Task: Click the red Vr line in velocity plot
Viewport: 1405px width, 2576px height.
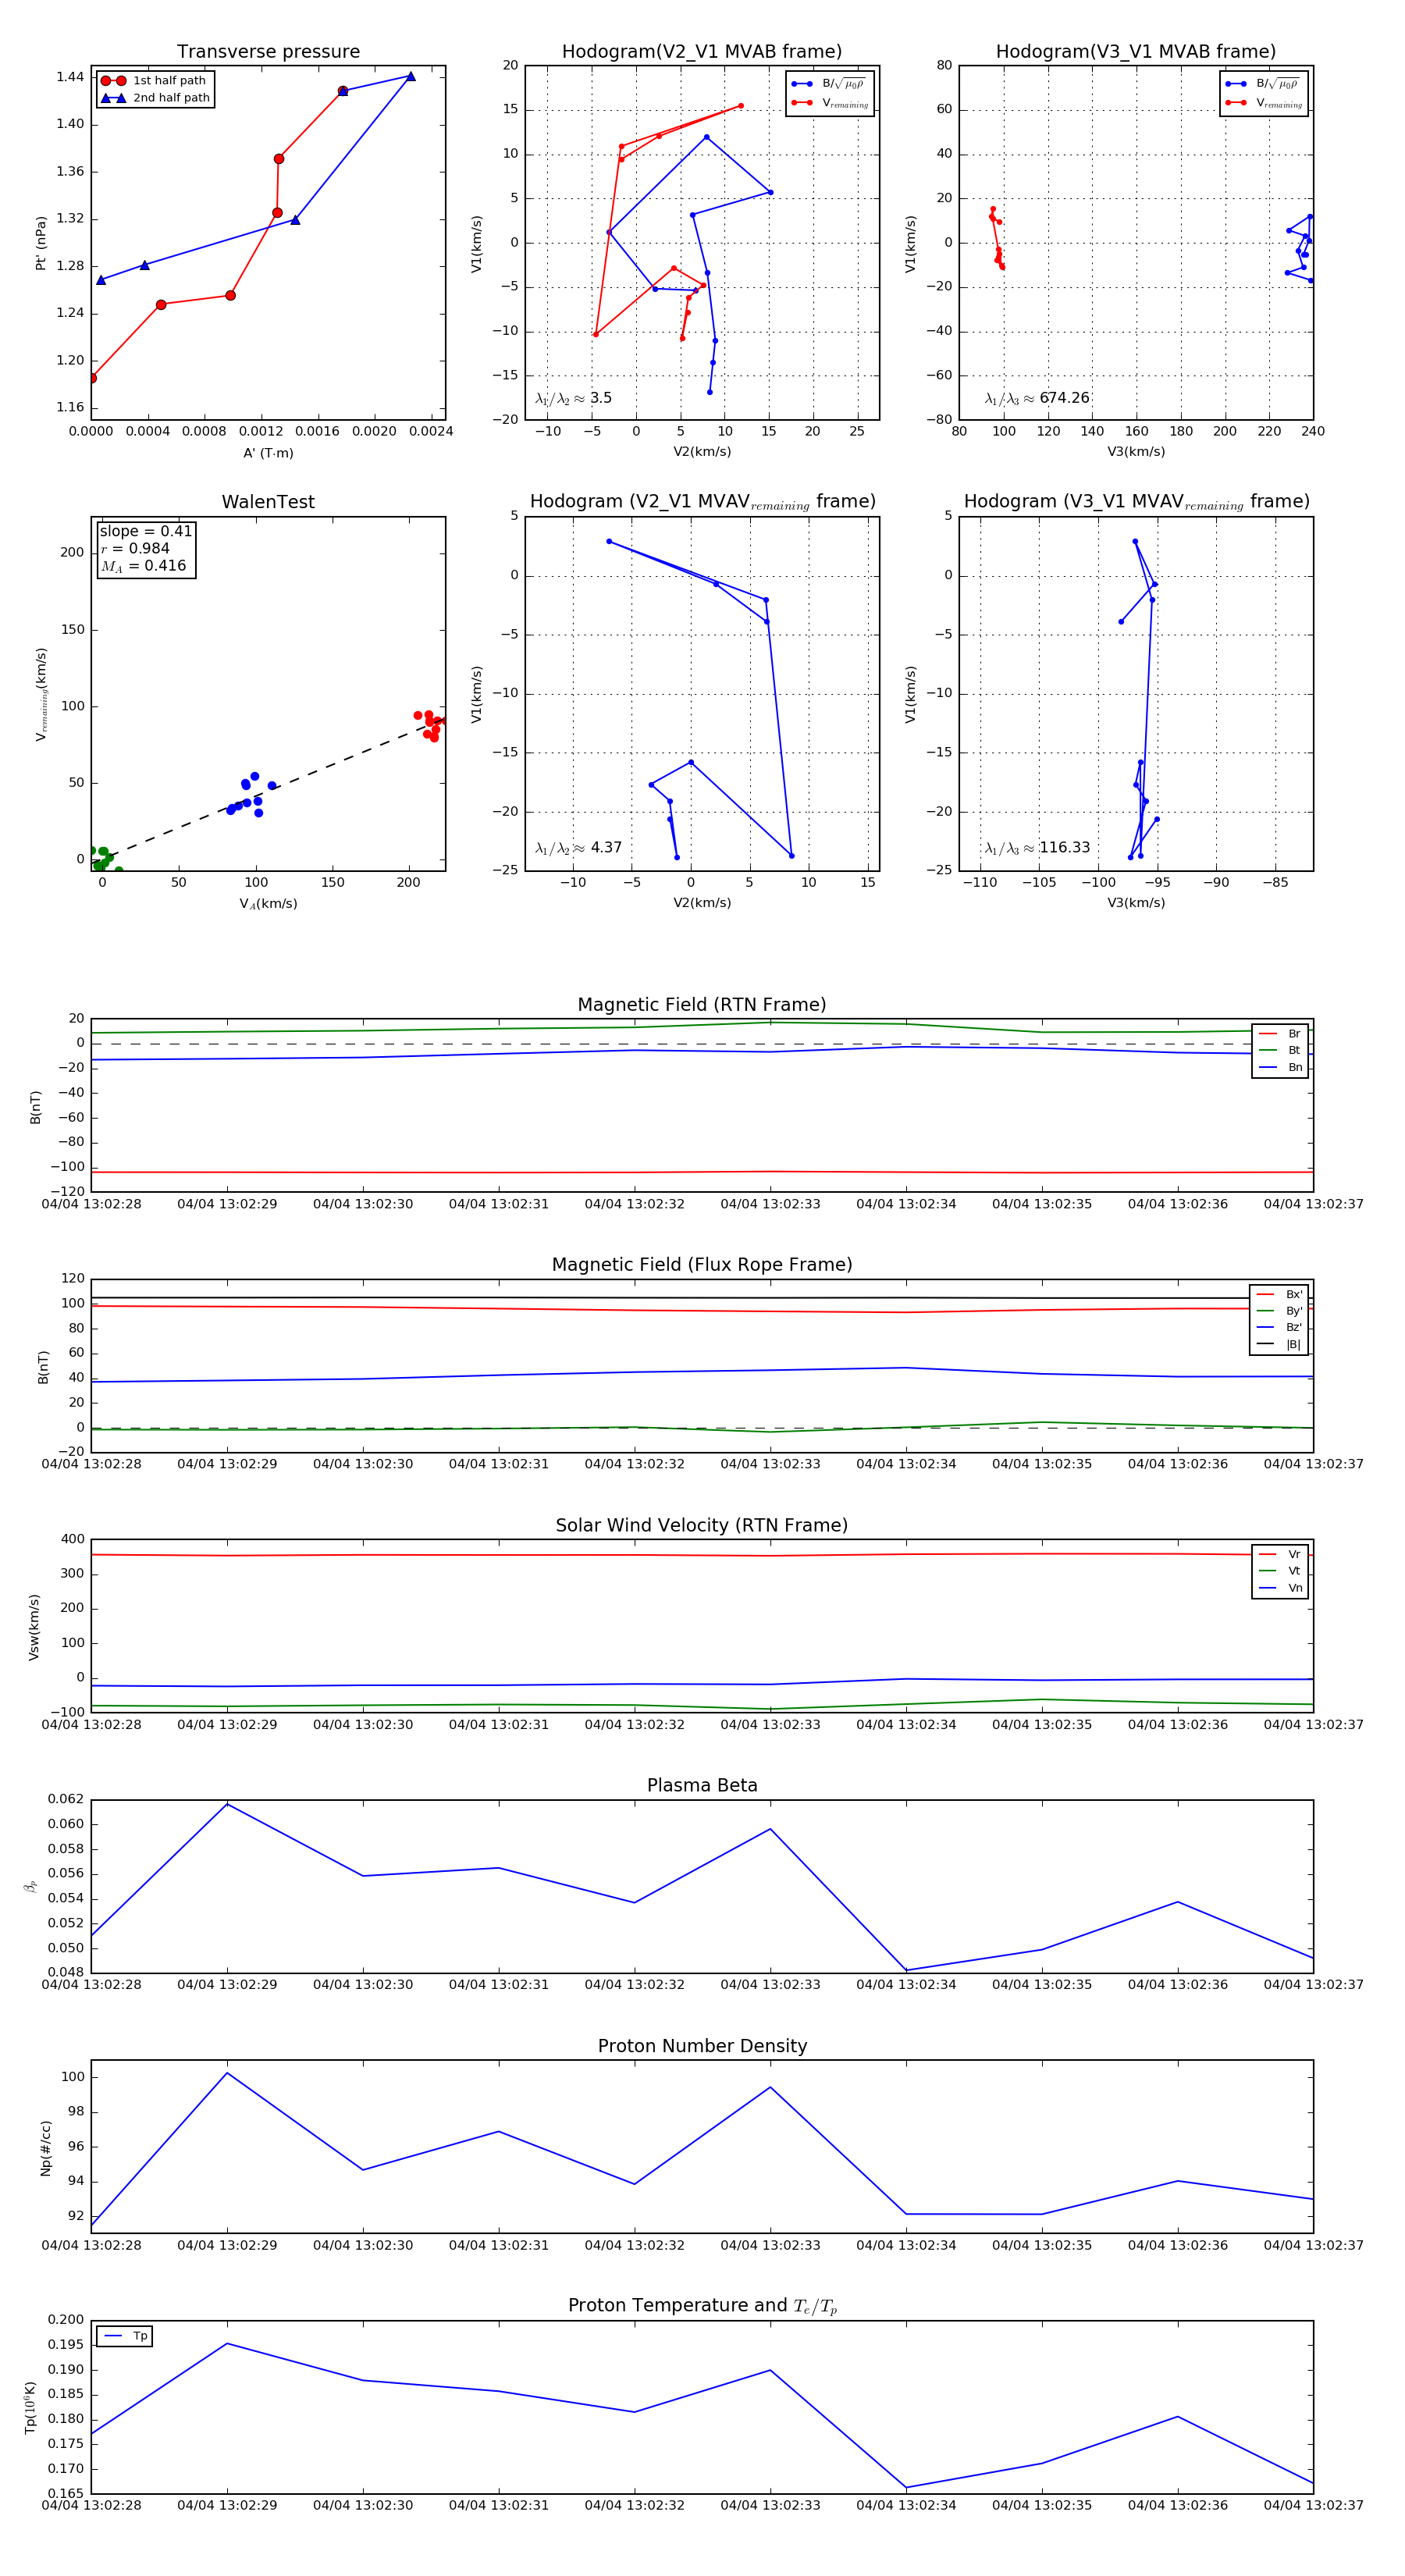Action: click(701, 1555)
